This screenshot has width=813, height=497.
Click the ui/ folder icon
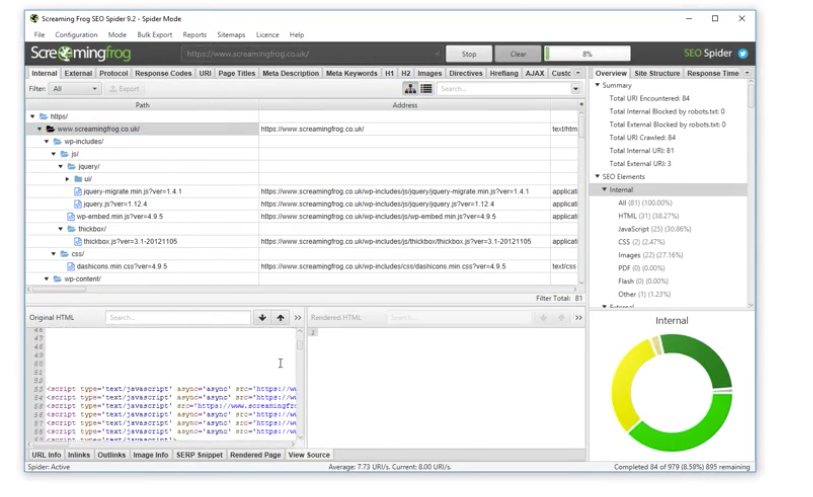tap(78, 179)
